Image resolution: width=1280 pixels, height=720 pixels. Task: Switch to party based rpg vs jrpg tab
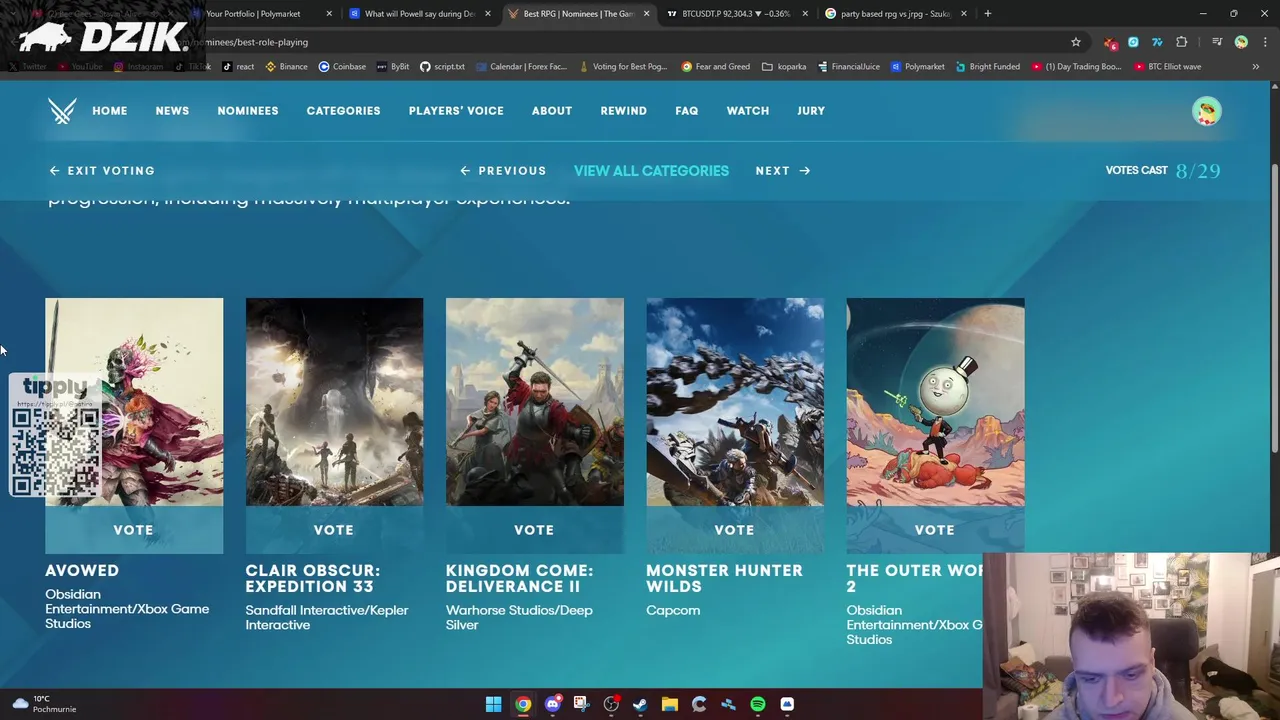point(894,14)
